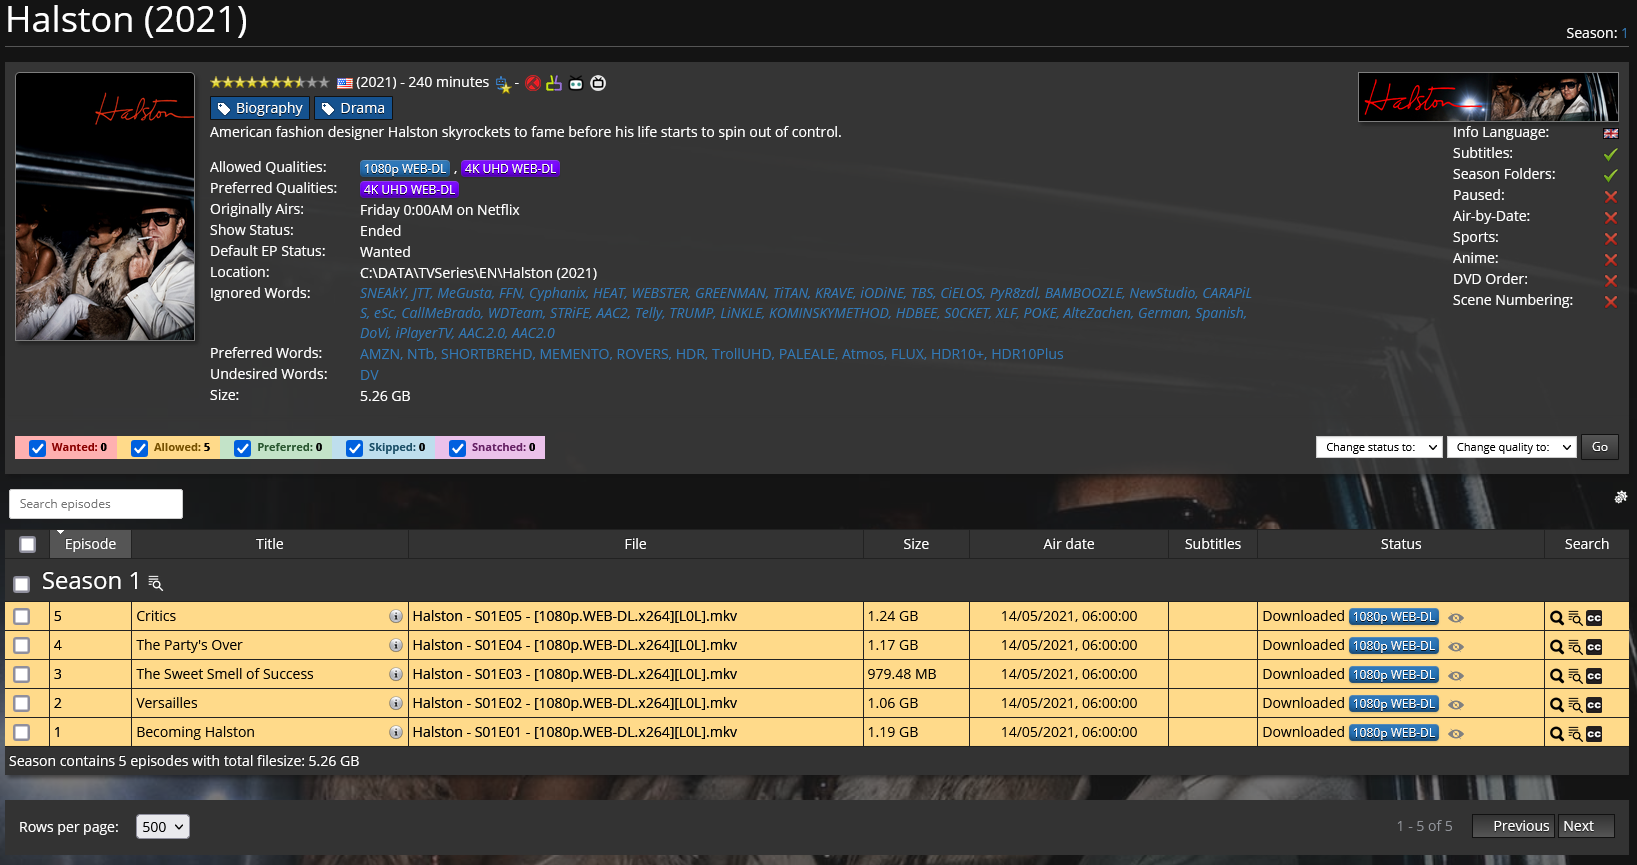Image resolution: width=1637 pixels, height=865 pixels.
Task: Click the Info Language UK flag
Action: [x=1611, y=133]
